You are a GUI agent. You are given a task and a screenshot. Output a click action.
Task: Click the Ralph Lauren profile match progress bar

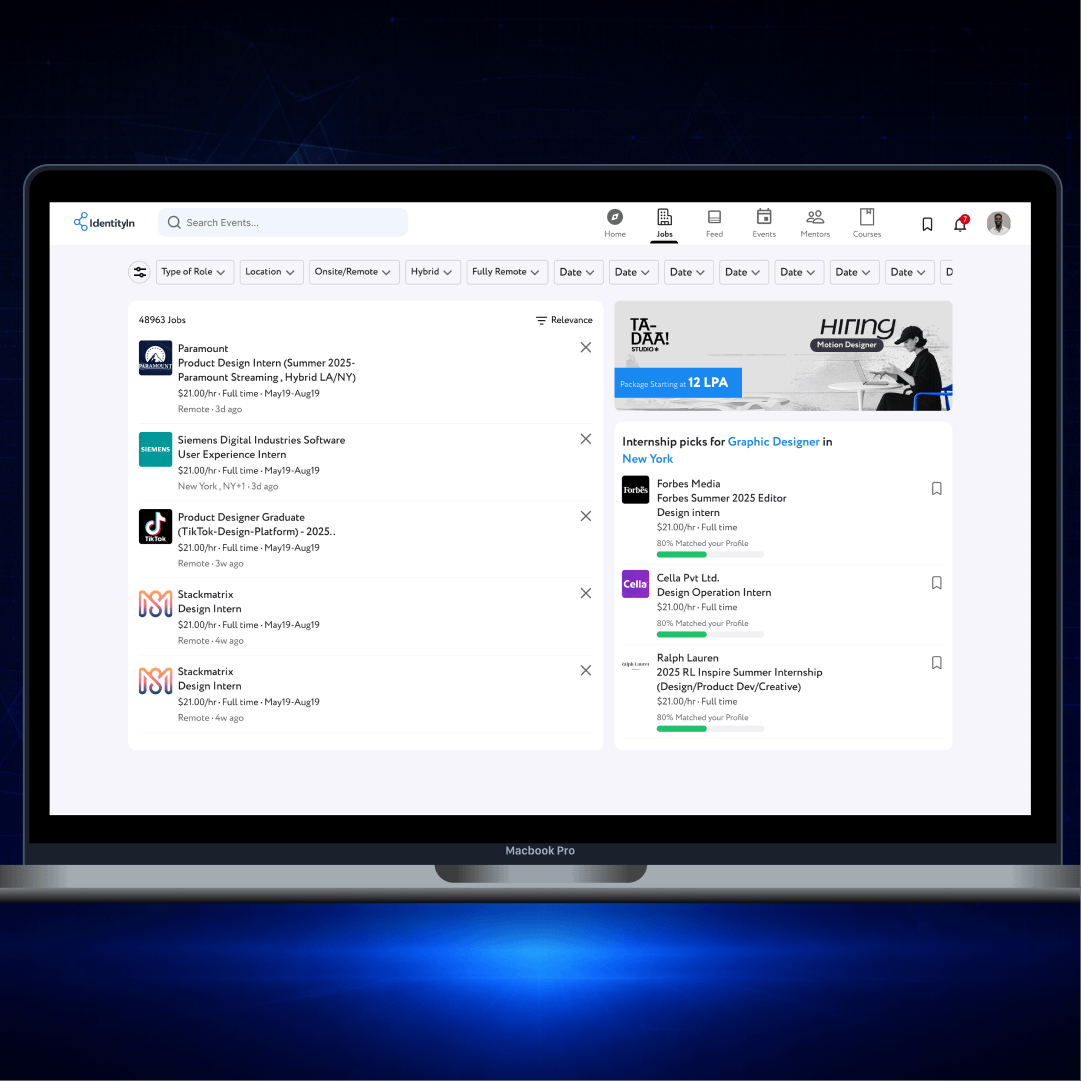click(x=710, y=729)
